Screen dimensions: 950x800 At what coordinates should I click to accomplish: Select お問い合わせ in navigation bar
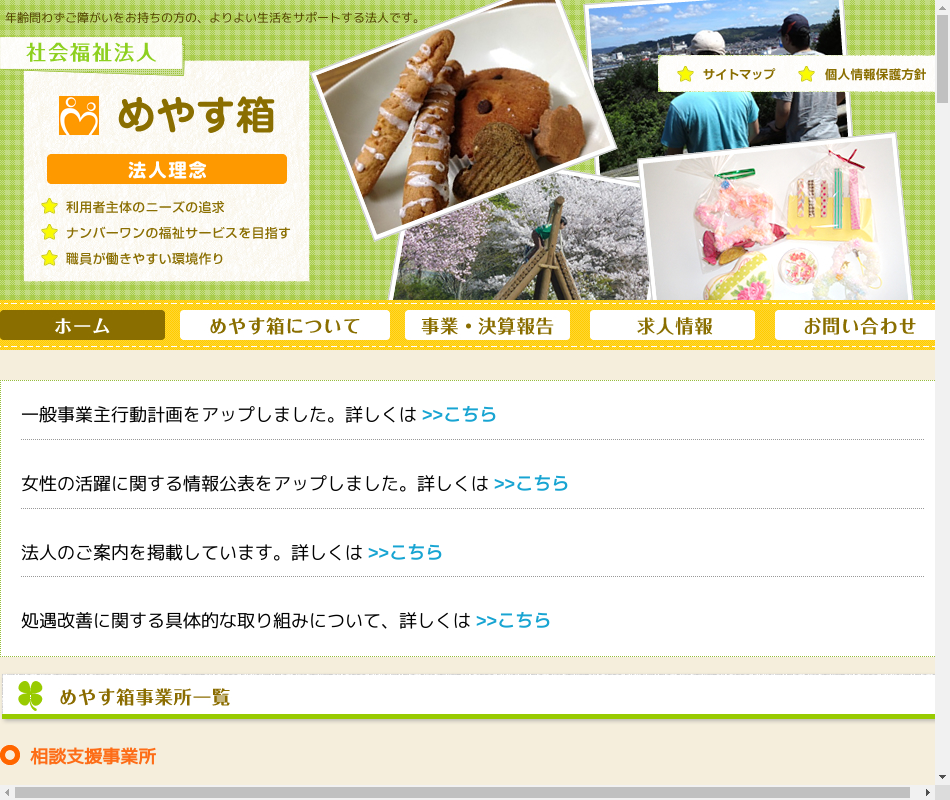tap(855, 325)
